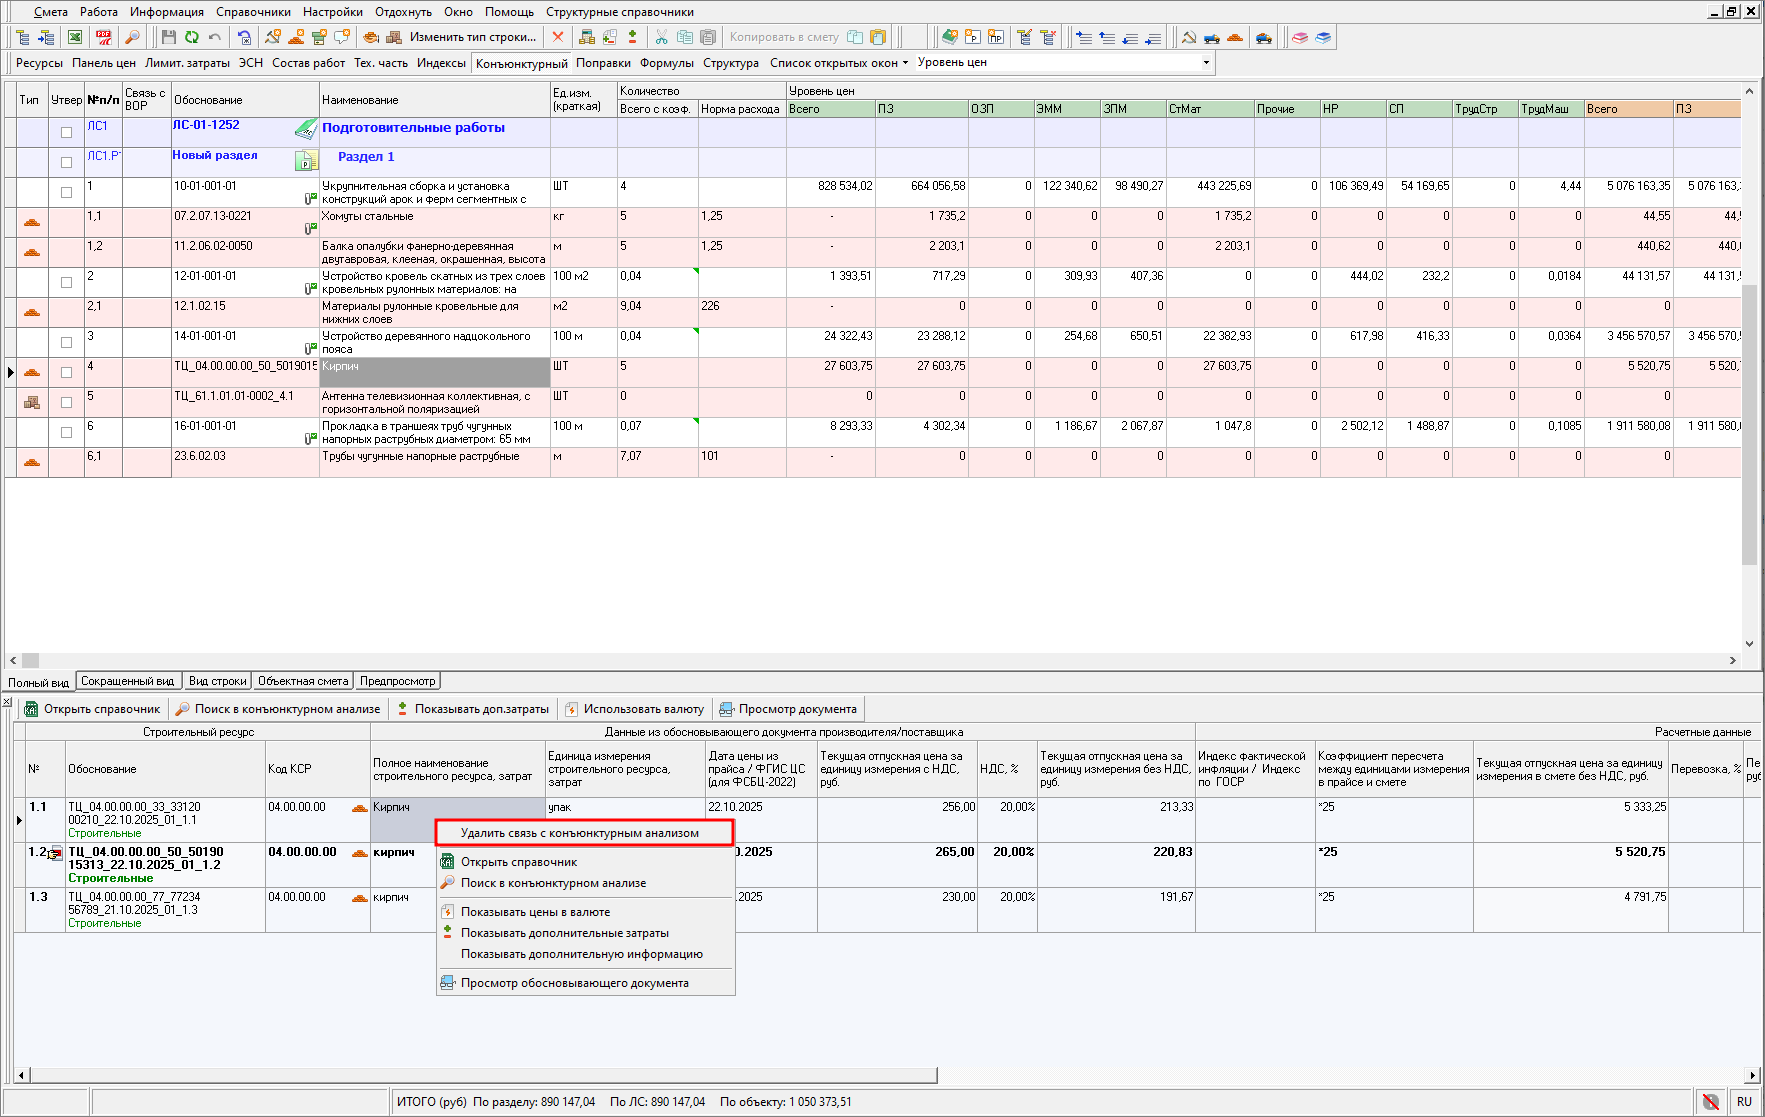The height and width of the screenshot is (1117, 1765).
Task: Switch to the Сокращенный вид tab
Action: pyautogui.click(x=127, y=681)
